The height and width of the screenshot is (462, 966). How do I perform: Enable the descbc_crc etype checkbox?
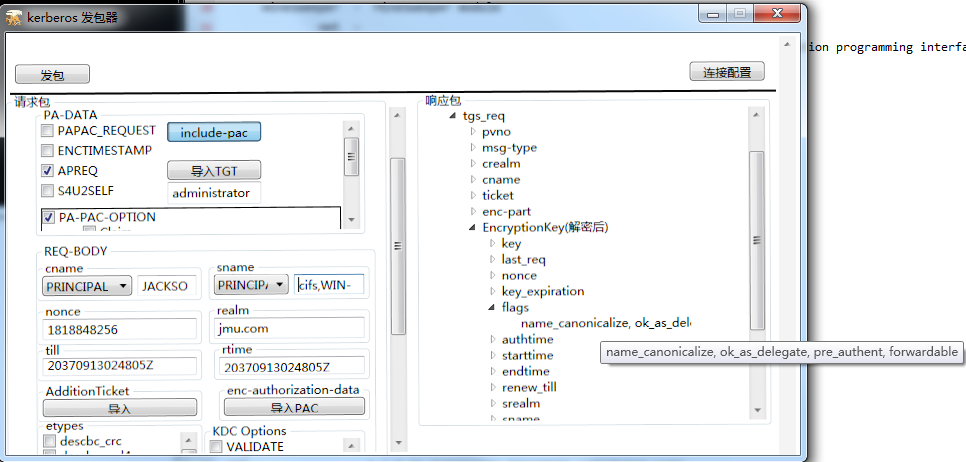[x=50, y=441]
